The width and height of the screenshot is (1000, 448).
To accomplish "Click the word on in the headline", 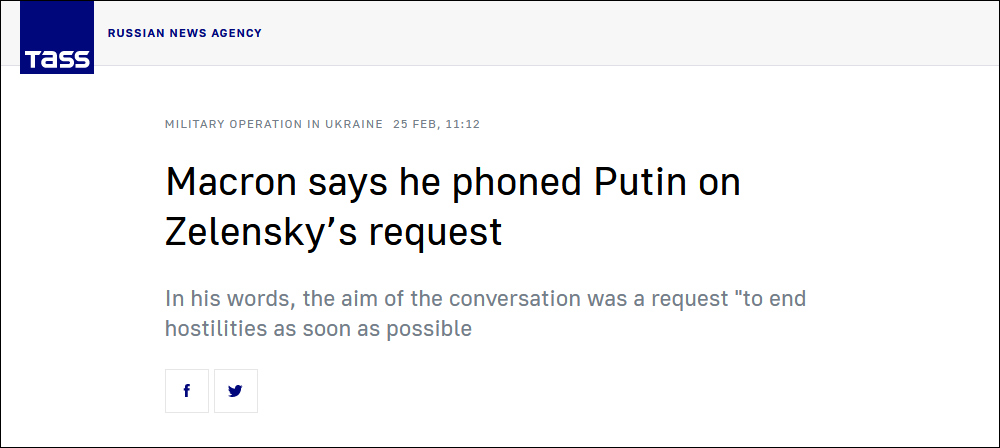I will pos(718,183).
